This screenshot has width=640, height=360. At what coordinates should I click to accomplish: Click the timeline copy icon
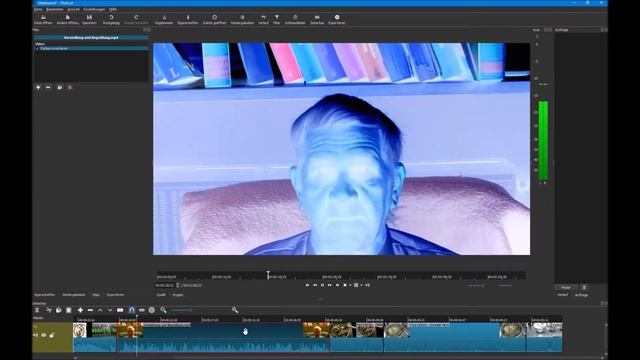click(59, 310)
